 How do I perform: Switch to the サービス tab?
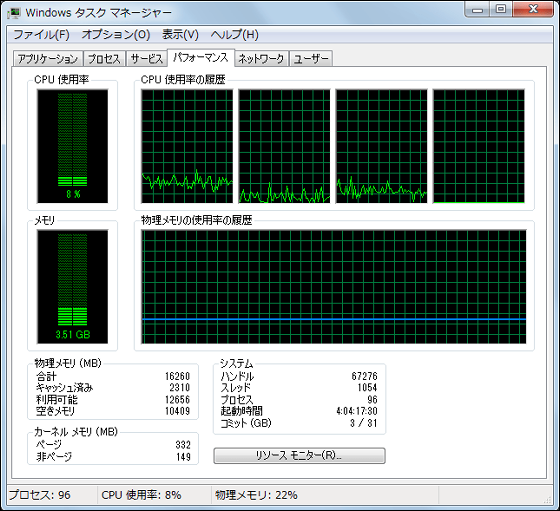(147, 59)
